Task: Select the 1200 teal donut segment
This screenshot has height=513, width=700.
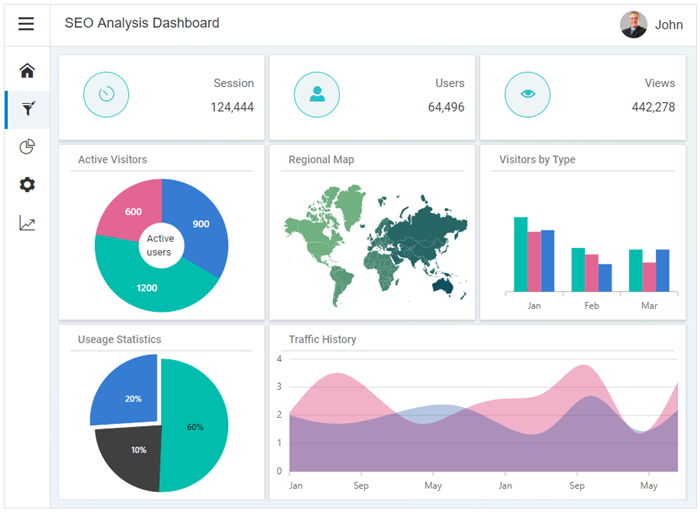Action: pos(148,287)
